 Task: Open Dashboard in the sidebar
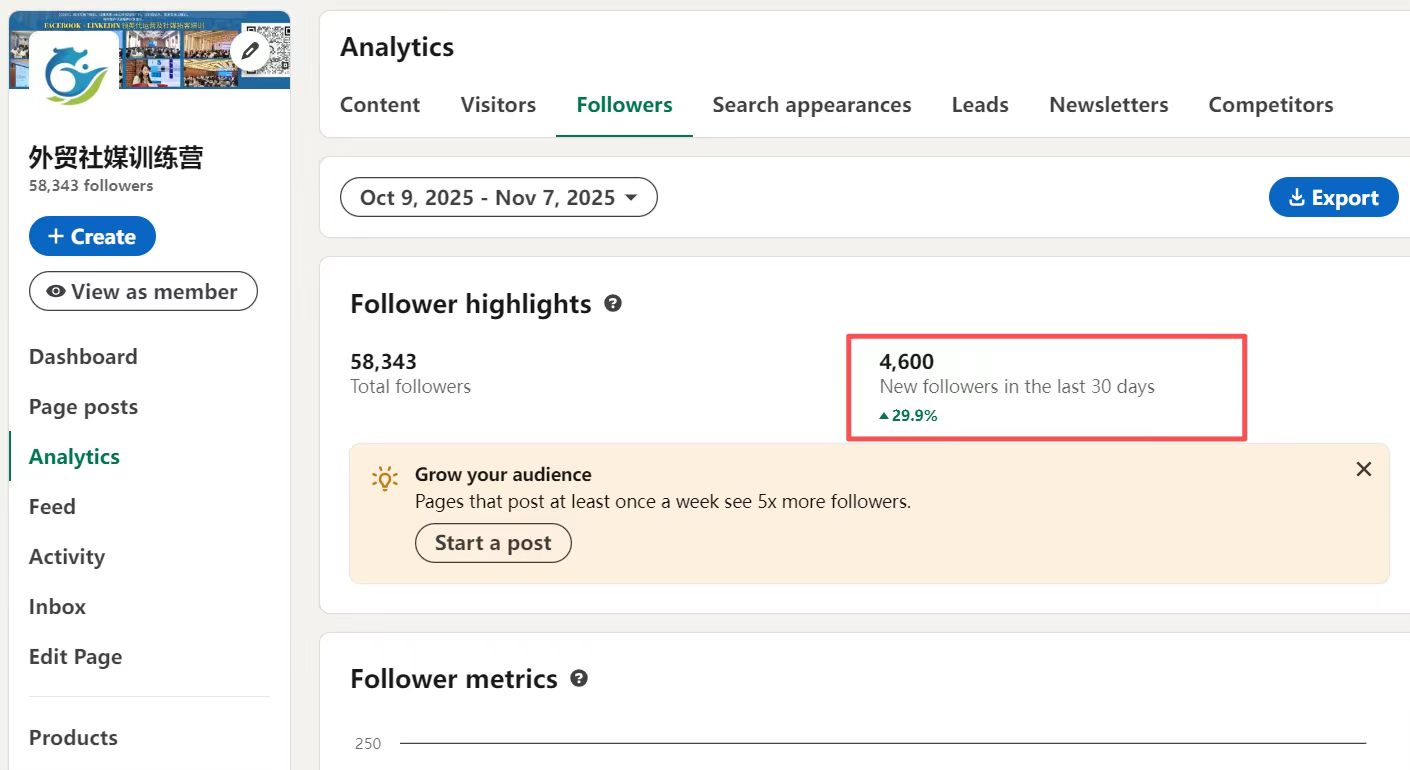(x=83, y=357)
